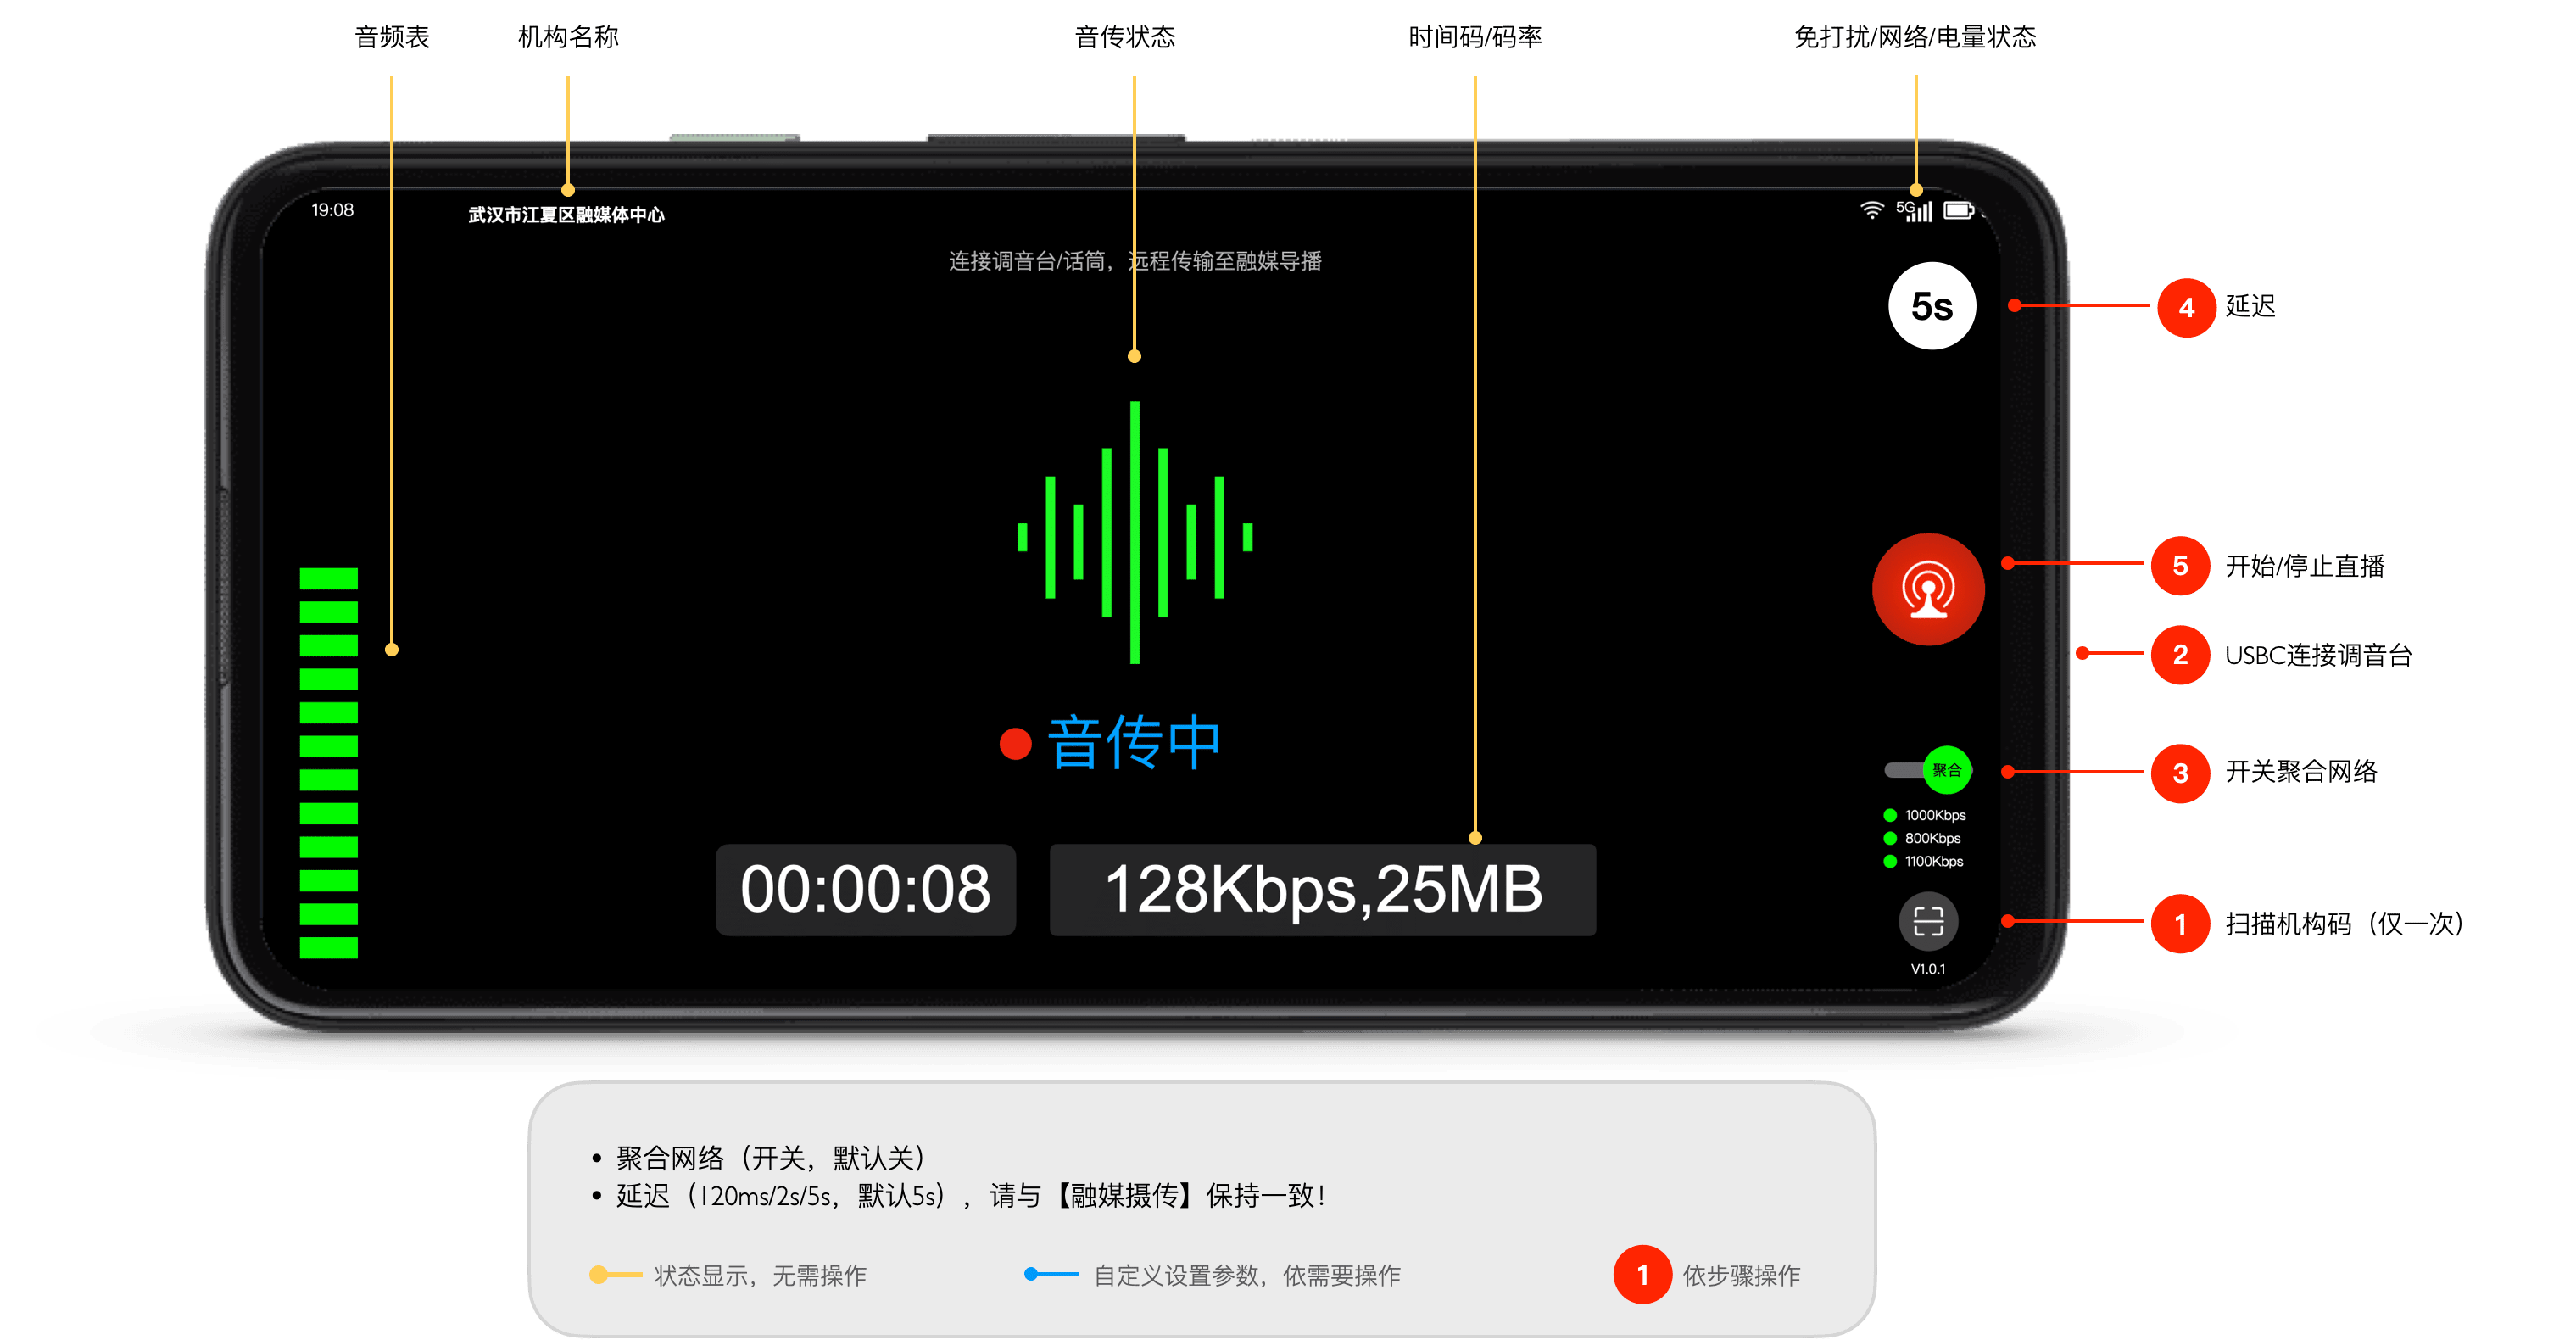Click red step circle number 4 延迟
The width and height of the screenshot is (2576, 1340).
tap(2185, 307)
